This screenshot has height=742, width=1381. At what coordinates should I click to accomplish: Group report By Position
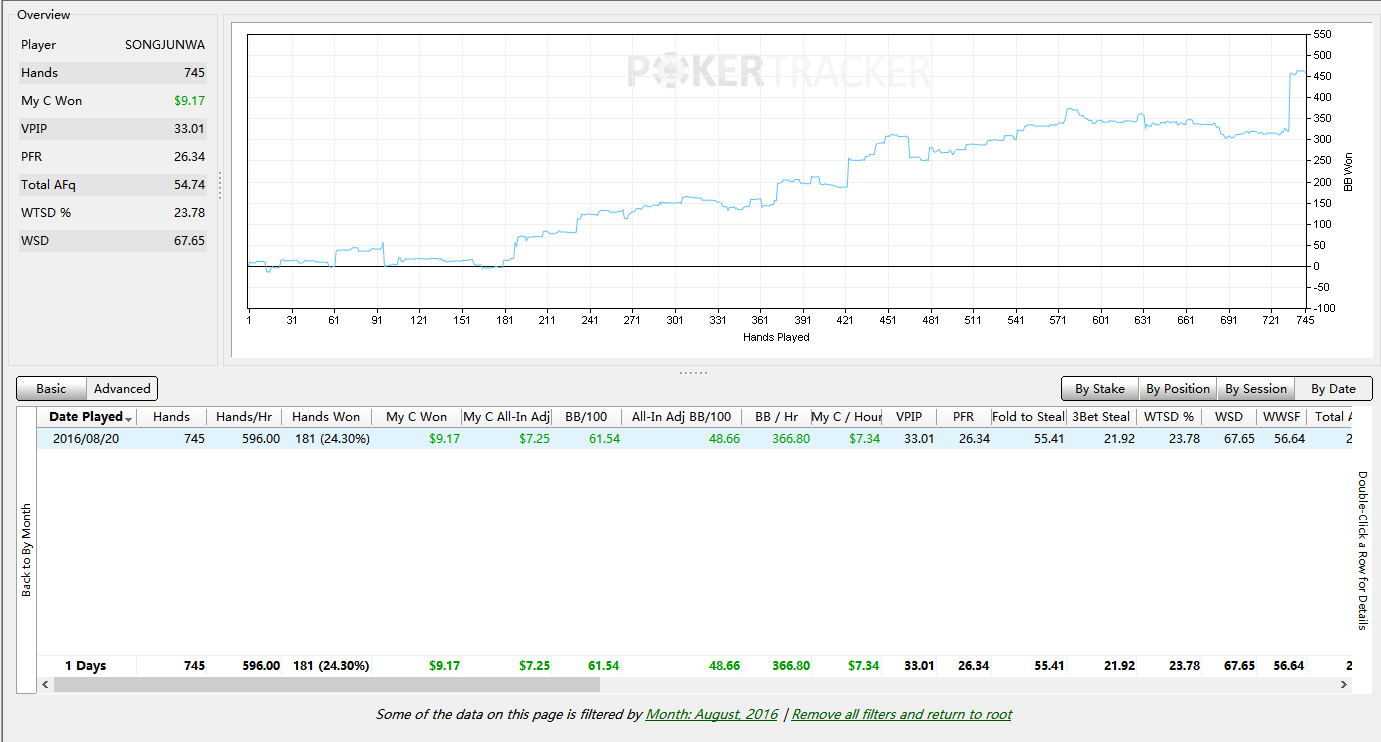click(1178, 389)
